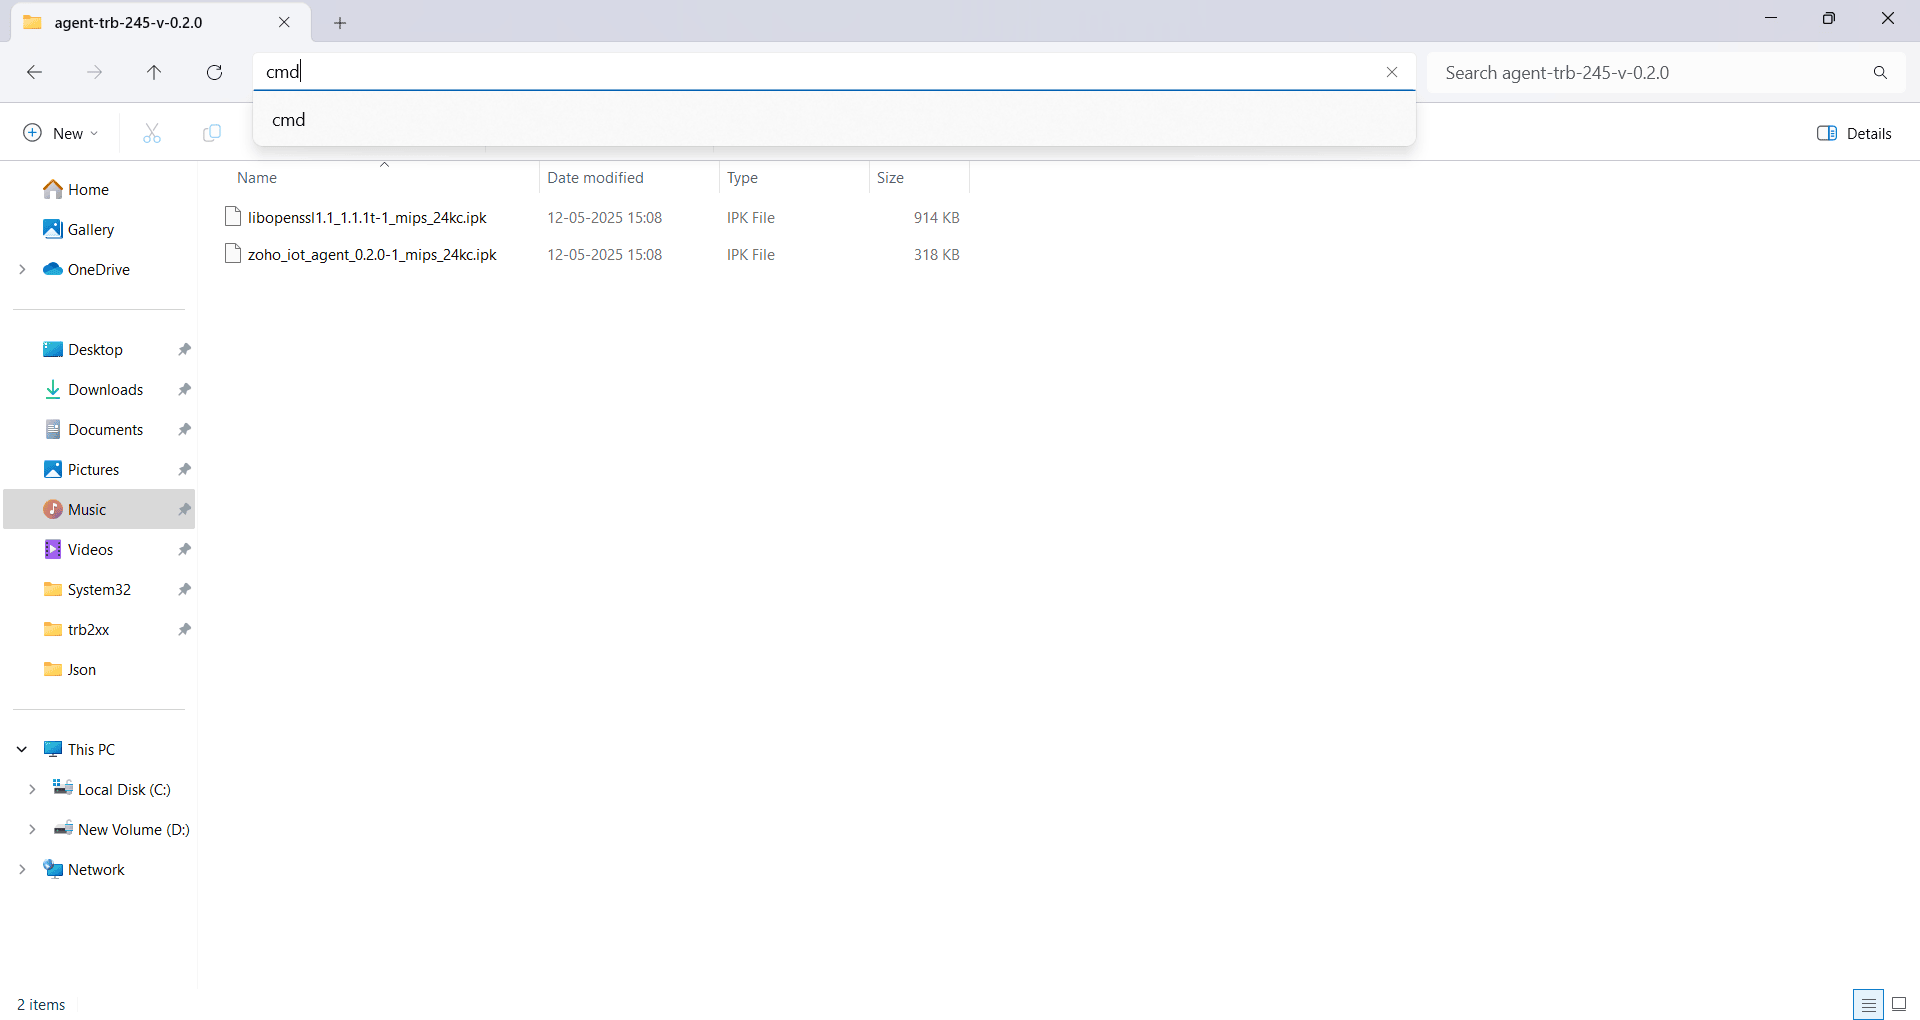
Task: Select file libopenssl1.1_1.1.1t-1_mips_24kc.ipk
Action: 367,217
